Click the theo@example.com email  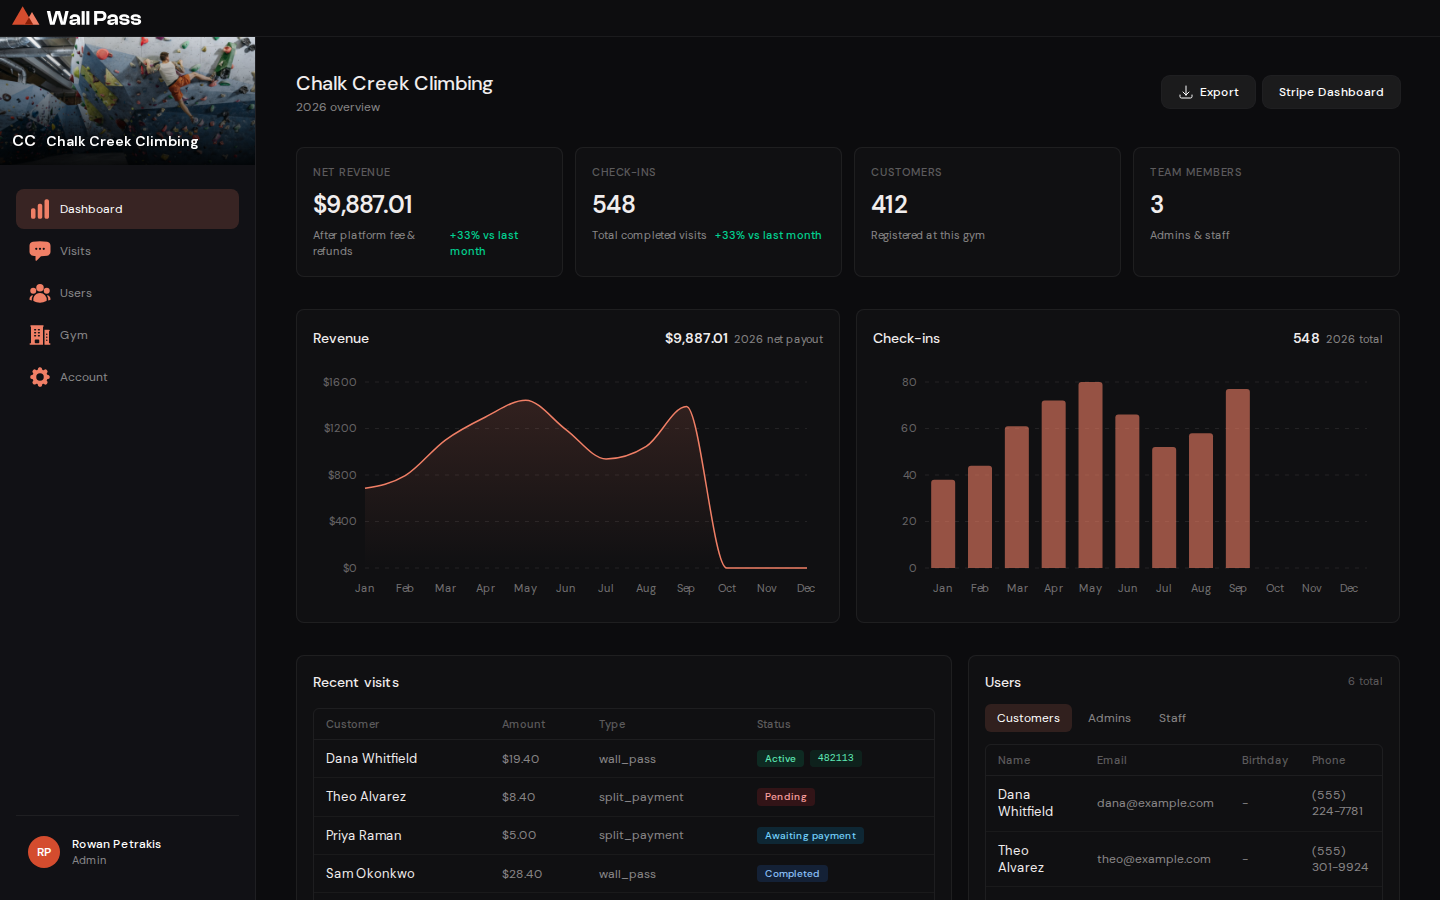point(1154,859)
